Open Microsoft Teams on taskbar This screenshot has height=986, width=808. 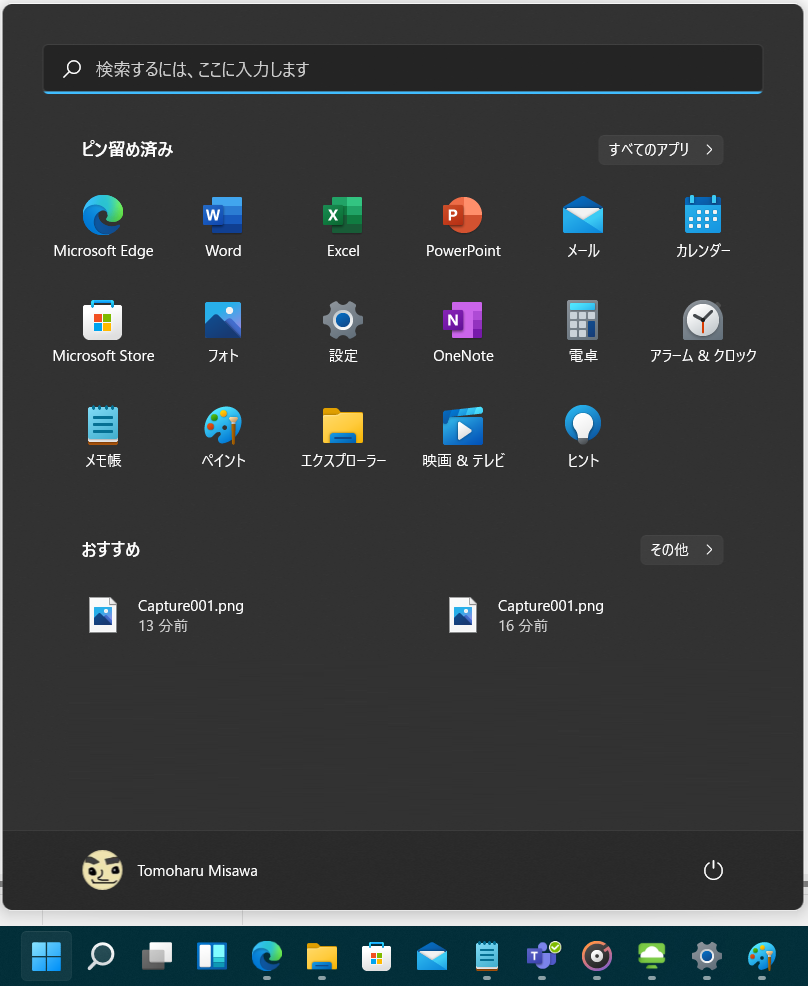pos(542,956)
